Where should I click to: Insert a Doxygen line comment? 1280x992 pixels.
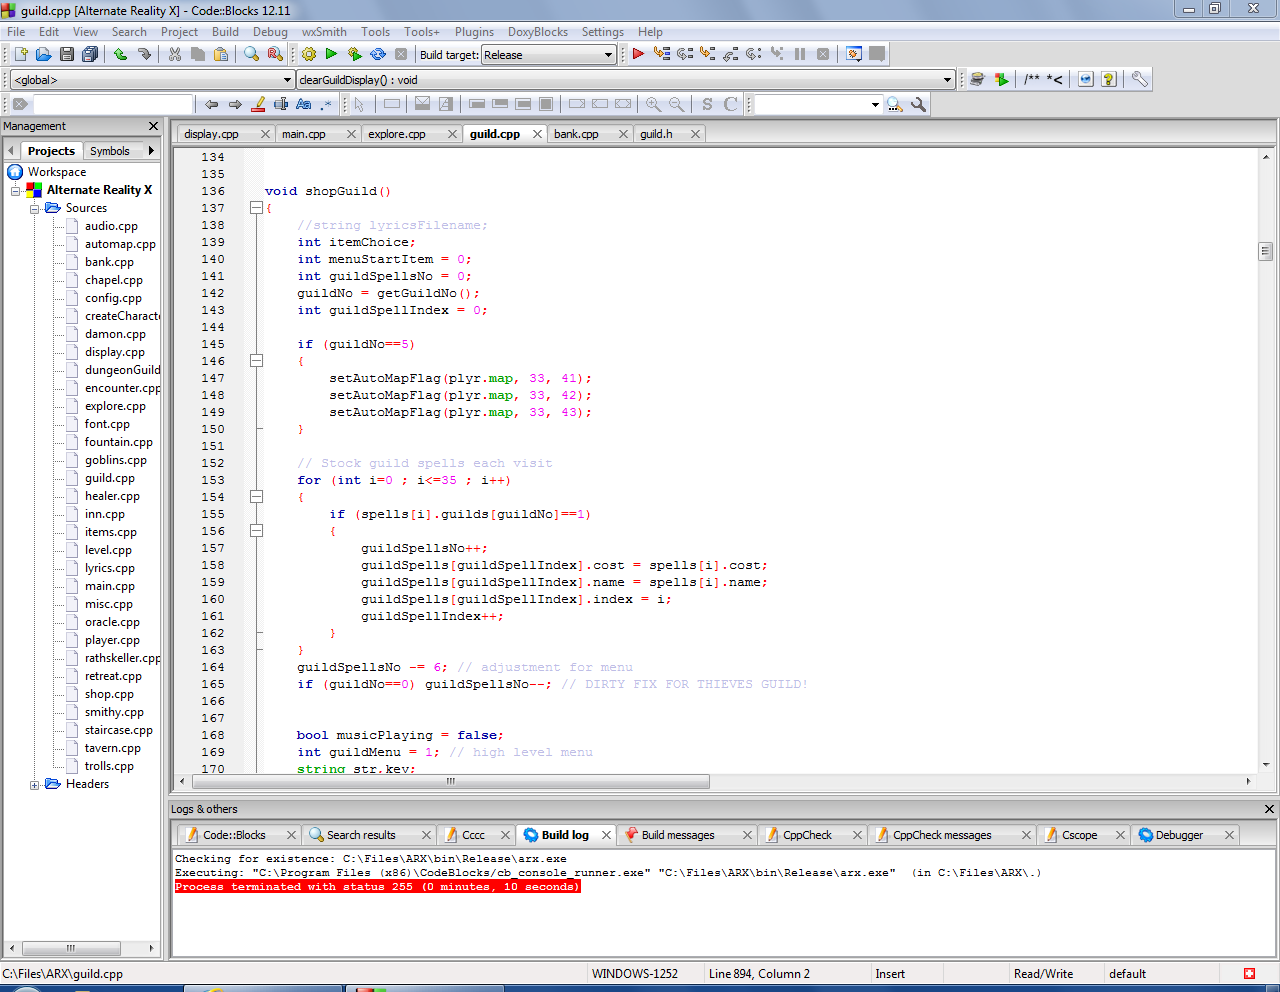click(x=1055, y=79)
